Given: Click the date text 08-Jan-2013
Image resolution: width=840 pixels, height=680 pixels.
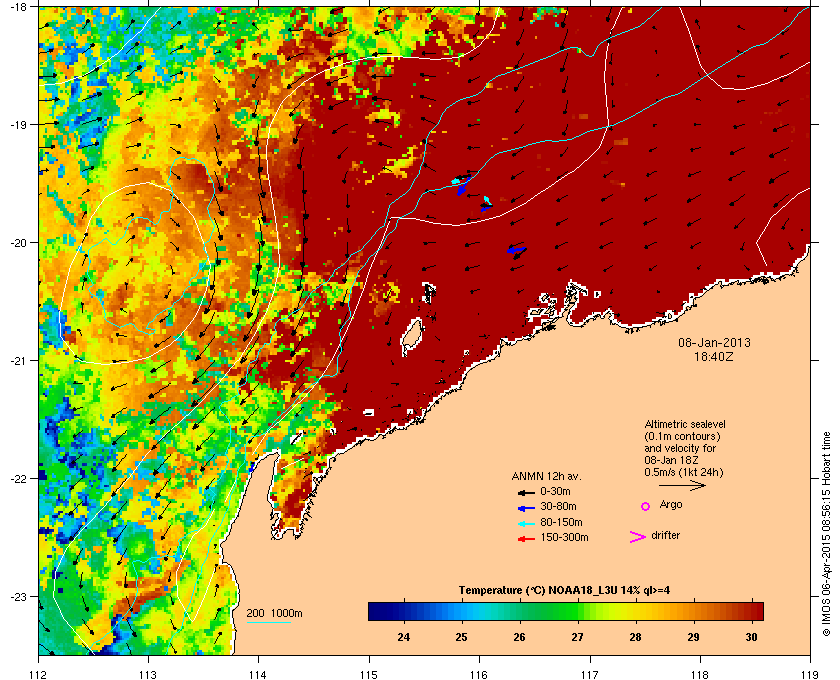Looking at the screenshot, I should click(x=714, y=343).
